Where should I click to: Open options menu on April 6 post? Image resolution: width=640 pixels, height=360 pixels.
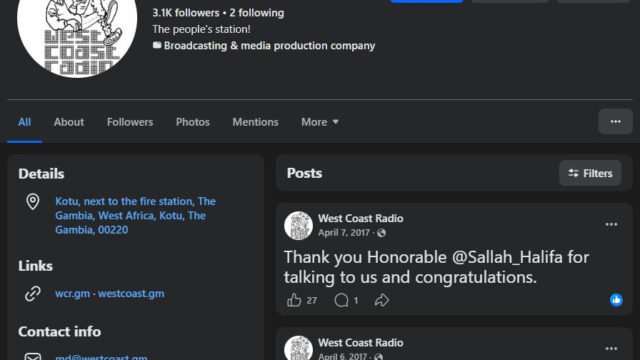tap(611, 349)
